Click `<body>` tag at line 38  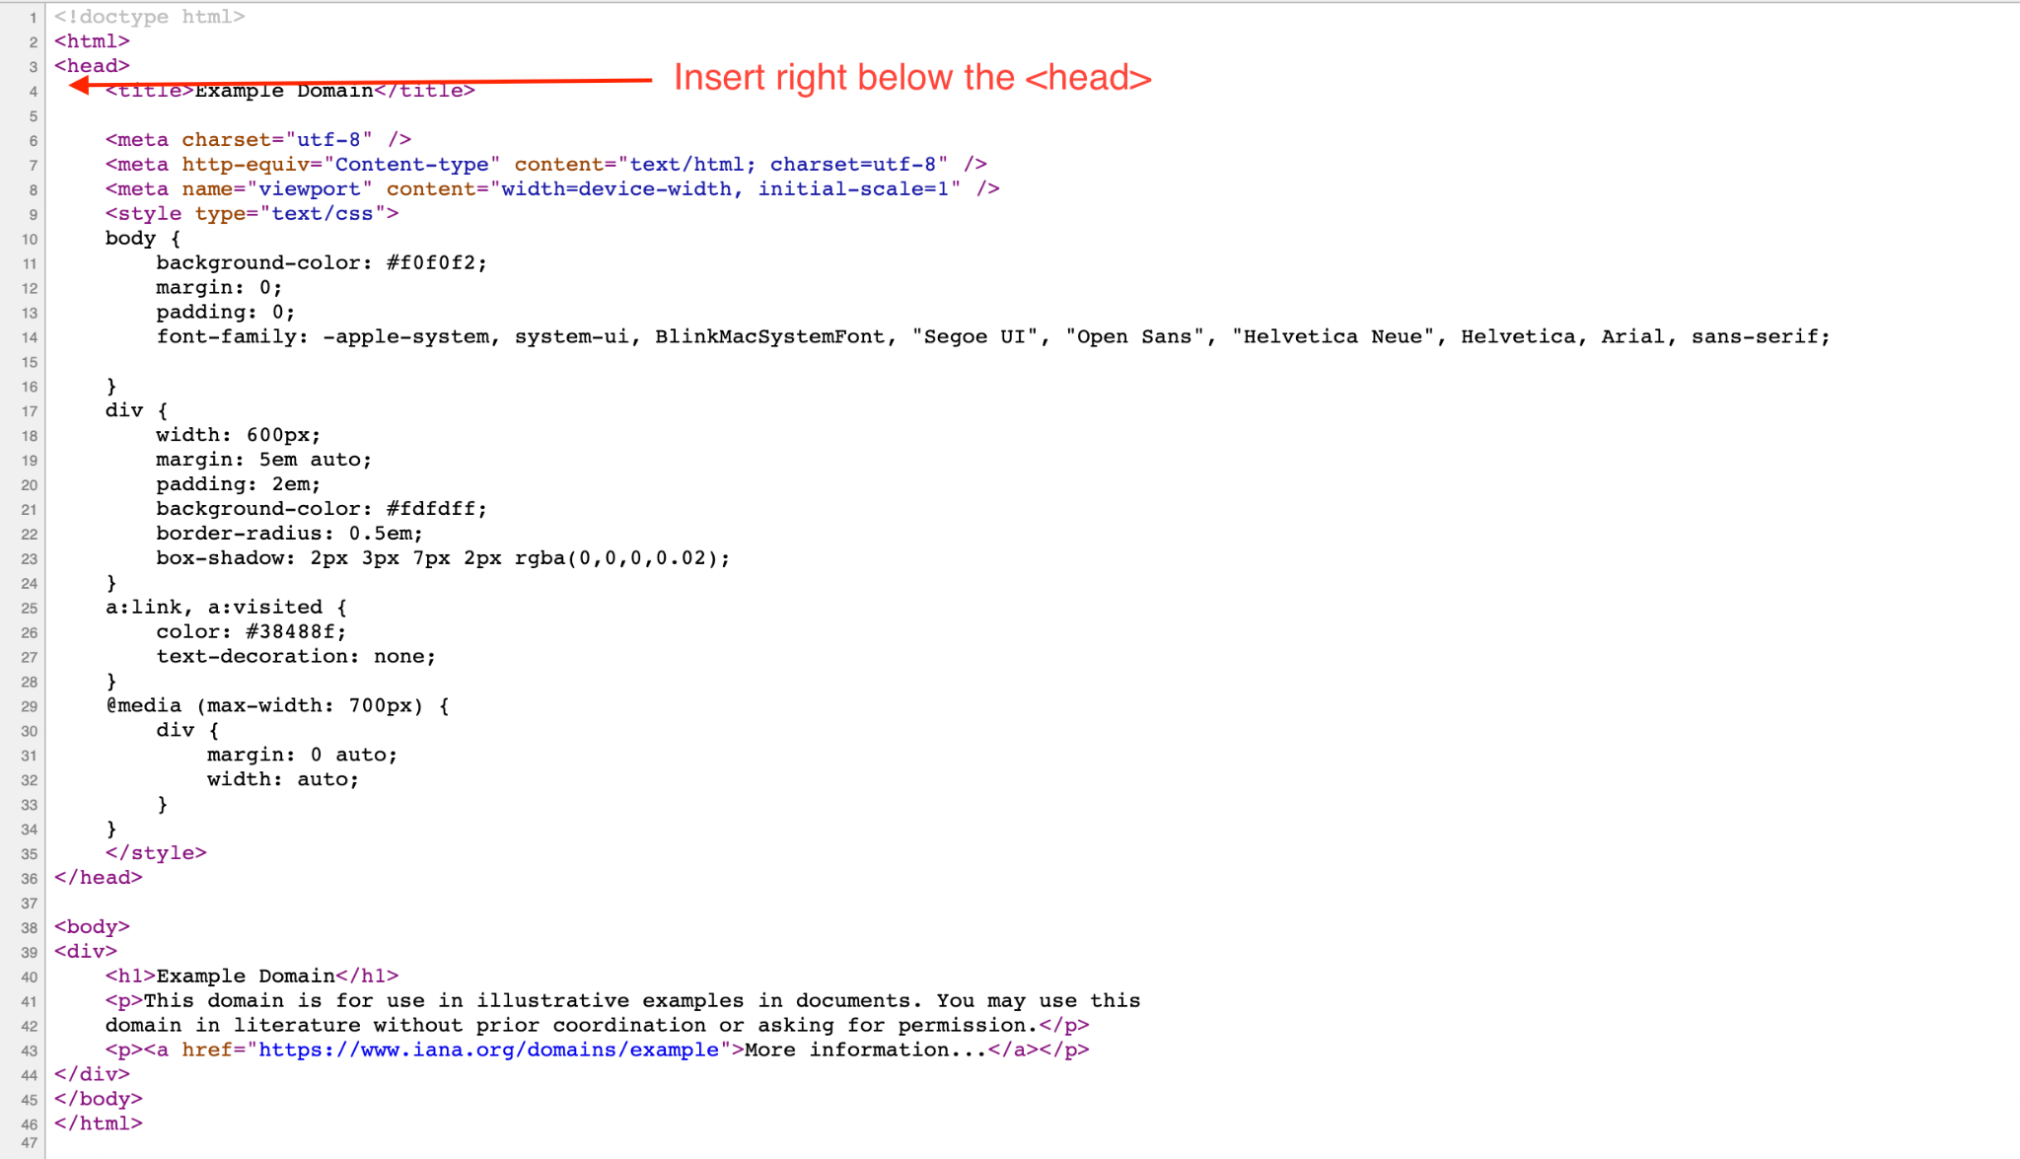(x=90, y=926)
